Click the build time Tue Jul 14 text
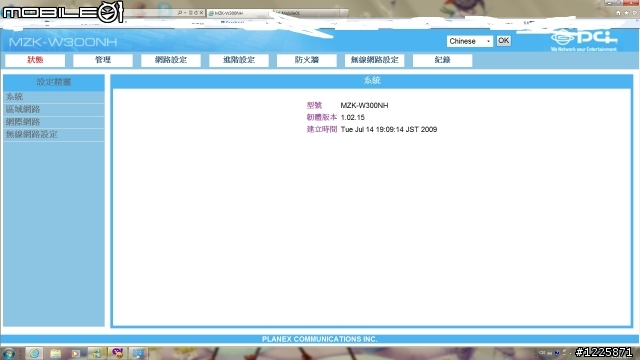 [389, 129]
